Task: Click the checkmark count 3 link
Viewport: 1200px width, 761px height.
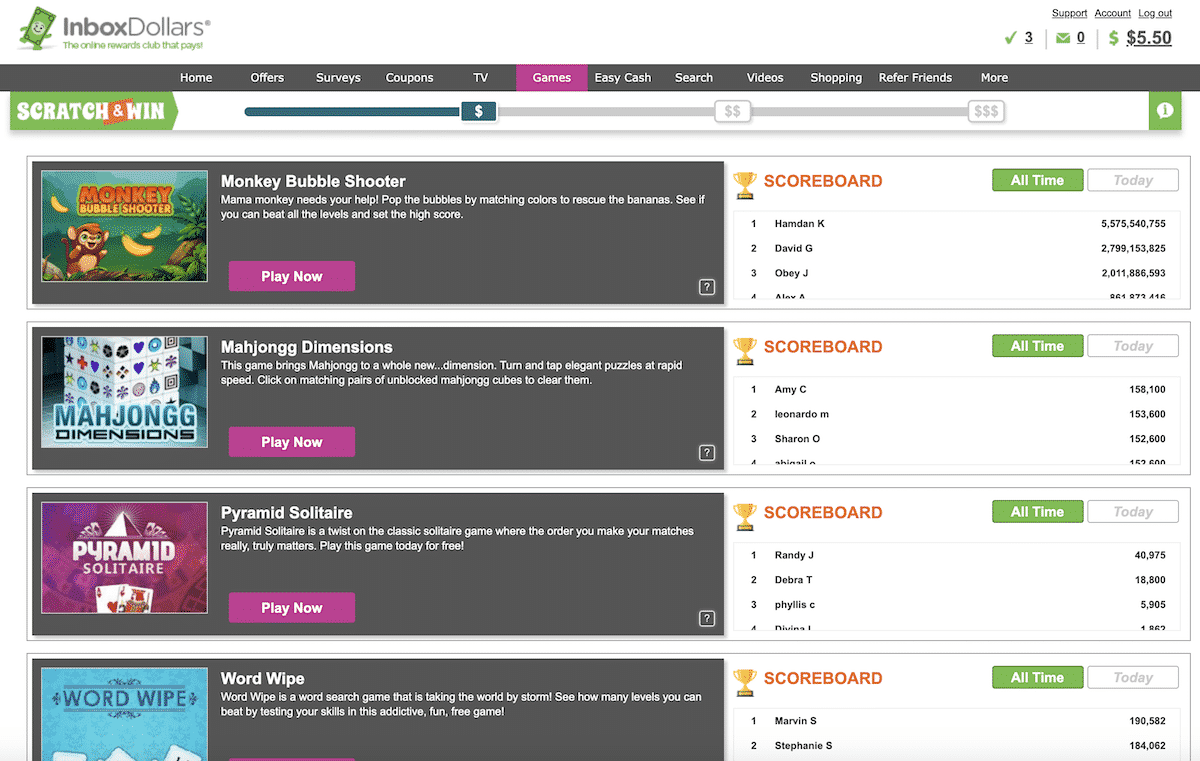Action: tap(1029, 38)
